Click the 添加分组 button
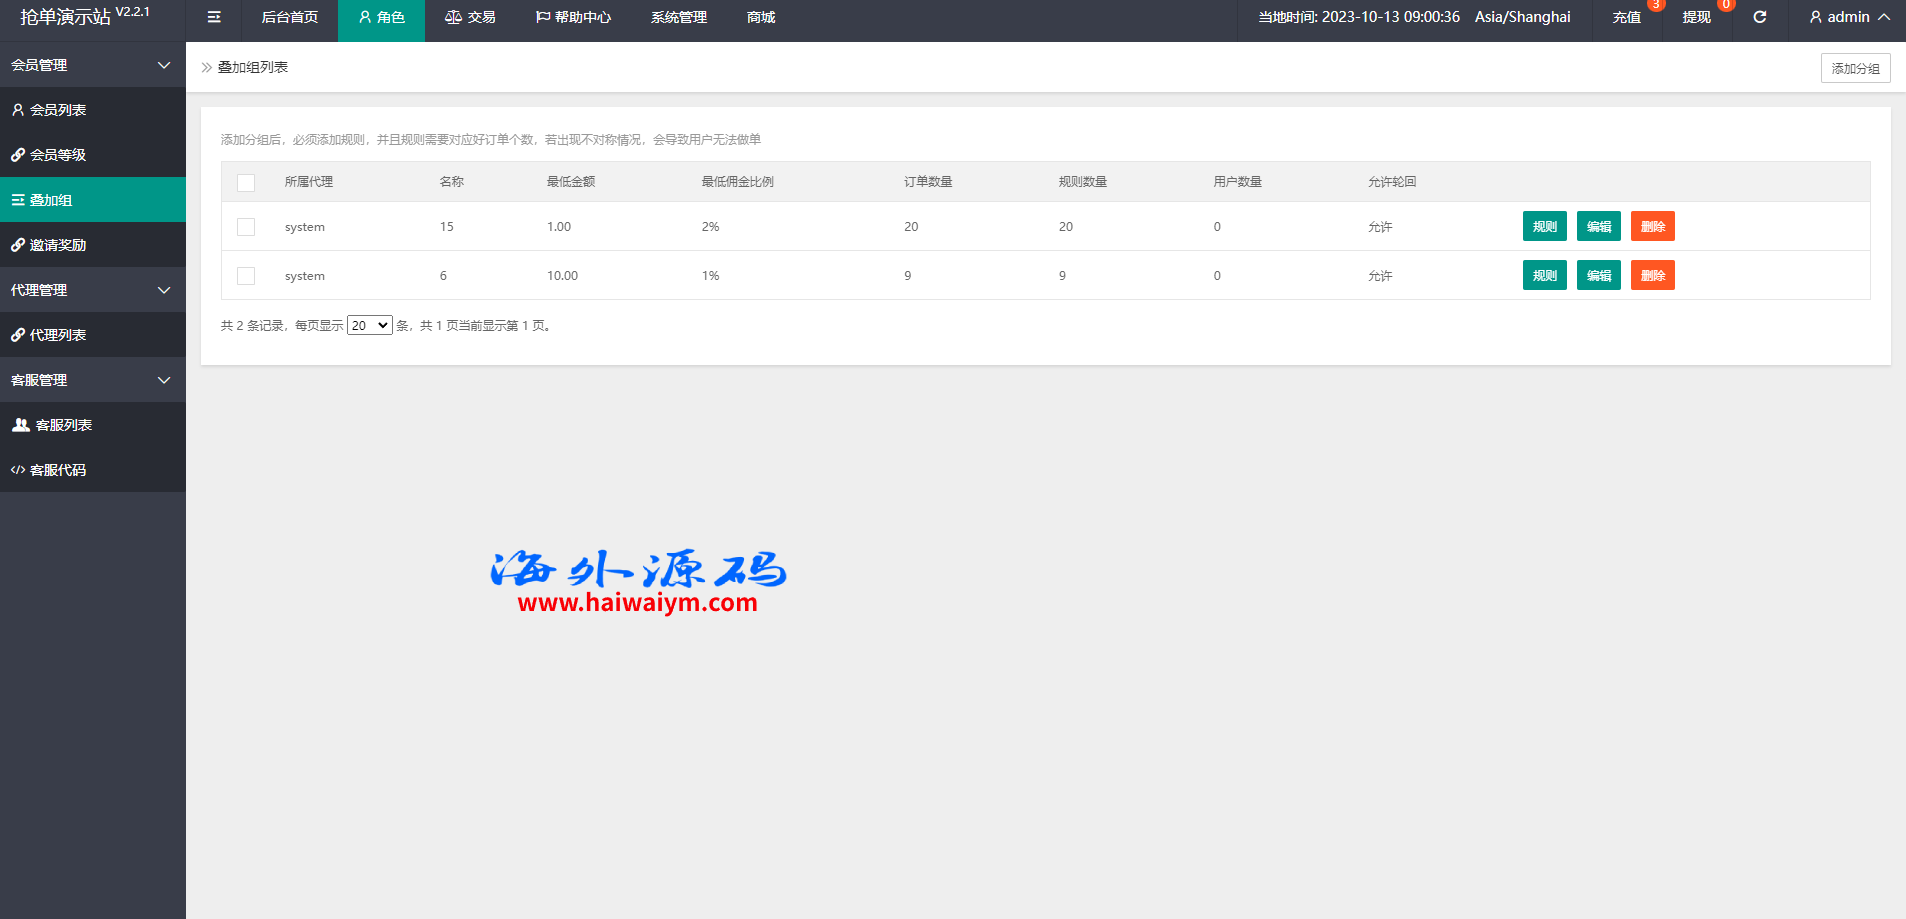 (1855, 68)
